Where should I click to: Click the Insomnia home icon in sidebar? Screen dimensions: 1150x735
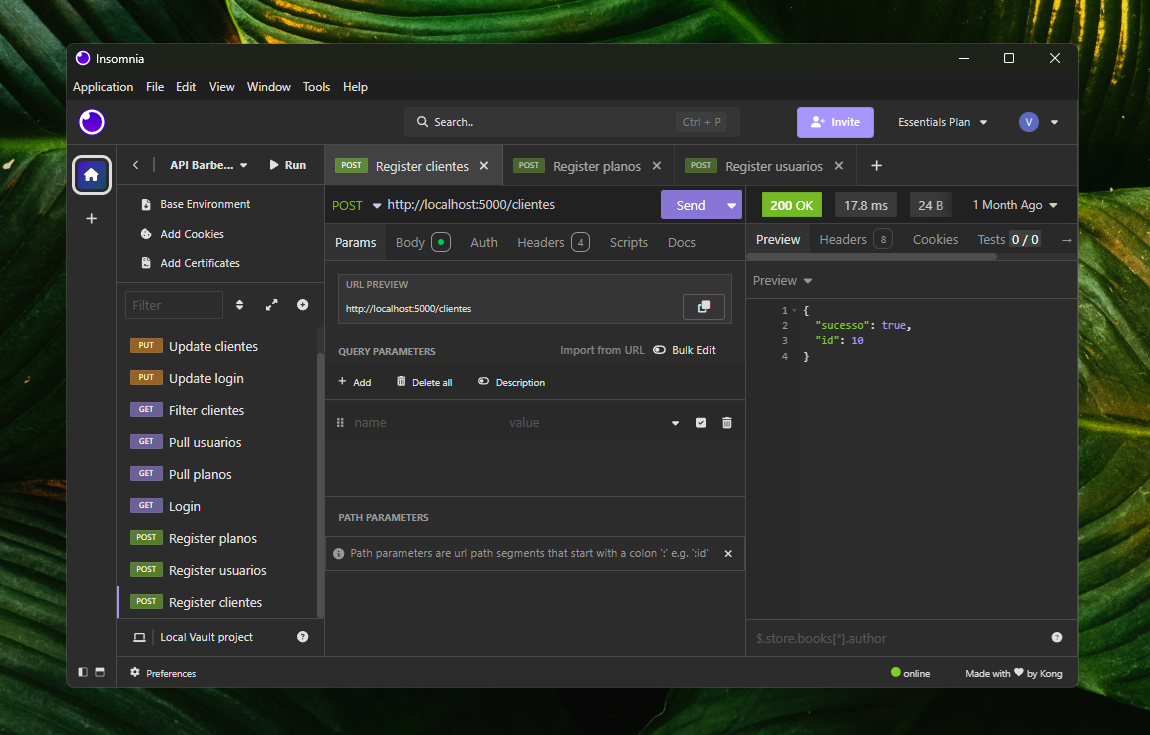point(91,175)
